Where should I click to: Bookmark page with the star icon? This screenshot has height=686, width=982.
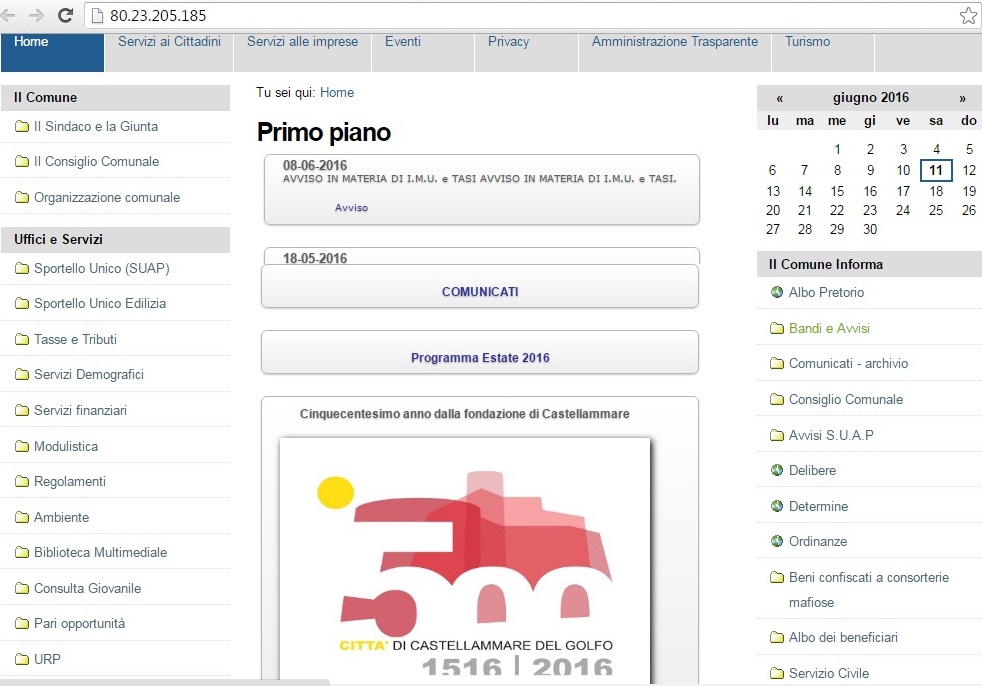click(x=967, y=15)
